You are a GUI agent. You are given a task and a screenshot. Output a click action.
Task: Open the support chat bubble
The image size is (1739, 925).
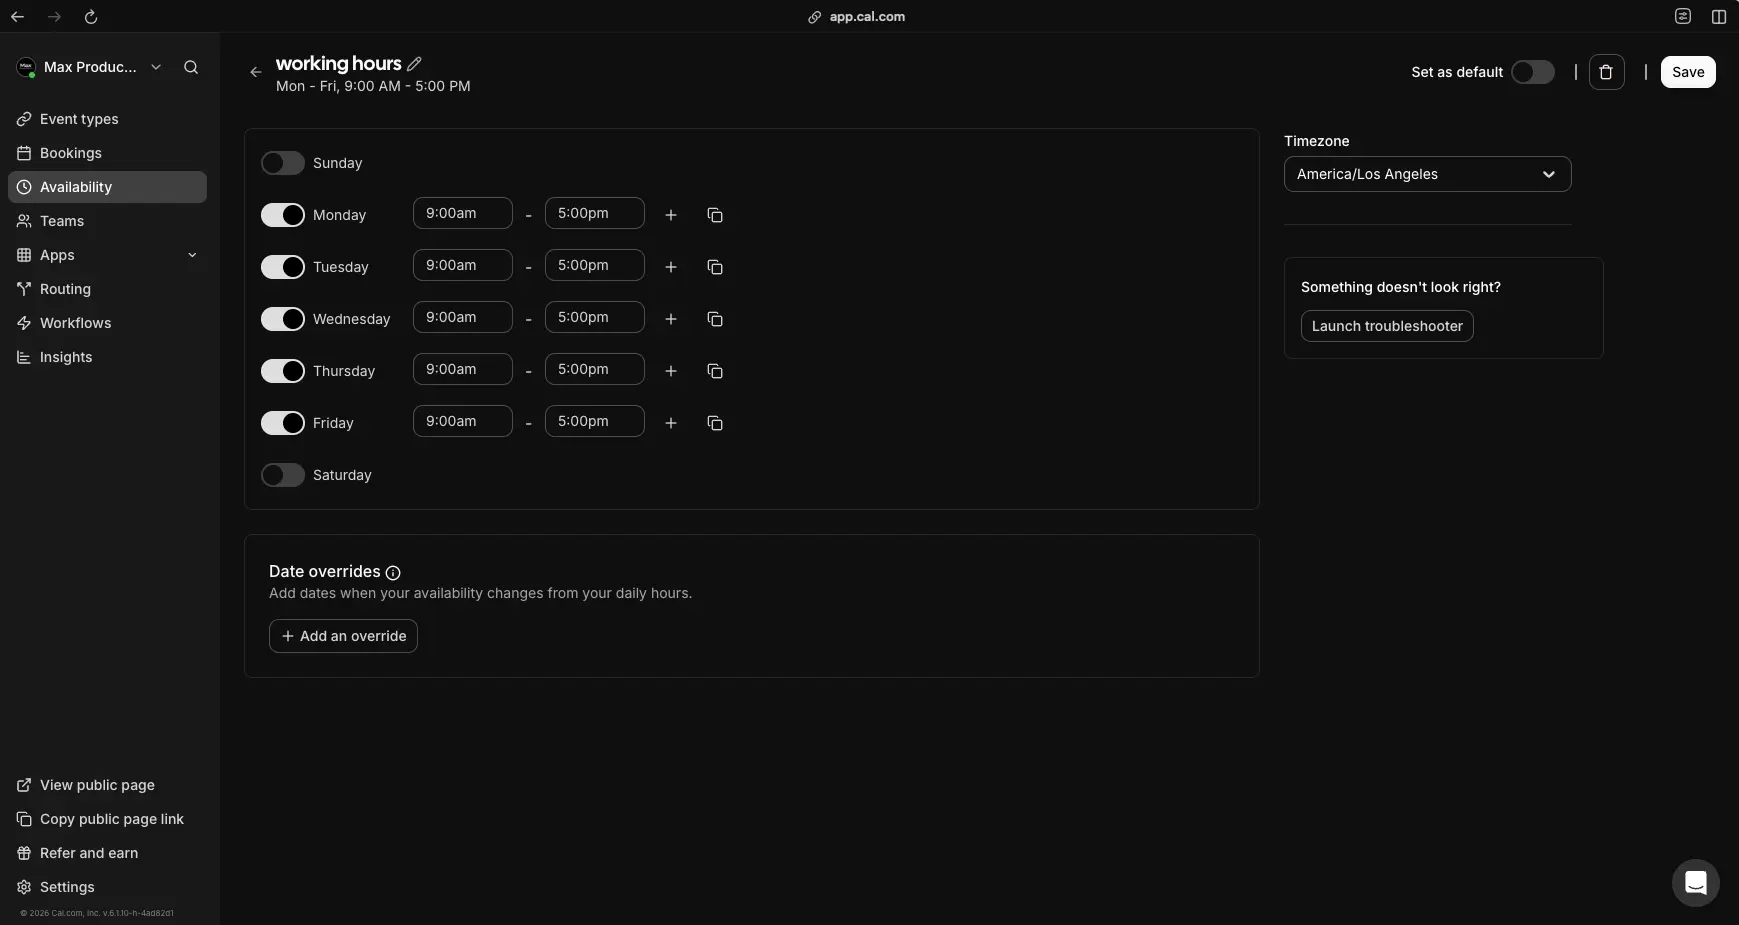click(1695, 883)
